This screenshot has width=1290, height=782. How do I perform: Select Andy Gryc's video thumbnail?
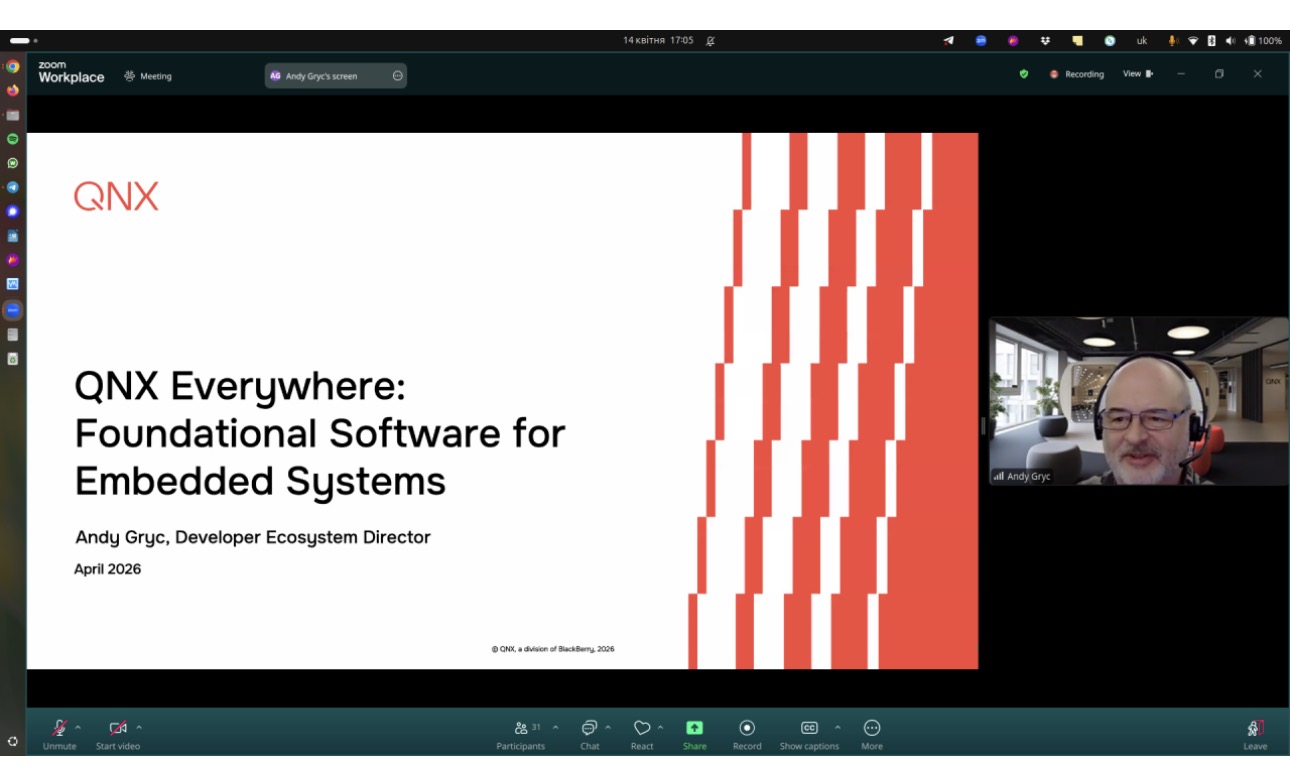coord(1138,401)
